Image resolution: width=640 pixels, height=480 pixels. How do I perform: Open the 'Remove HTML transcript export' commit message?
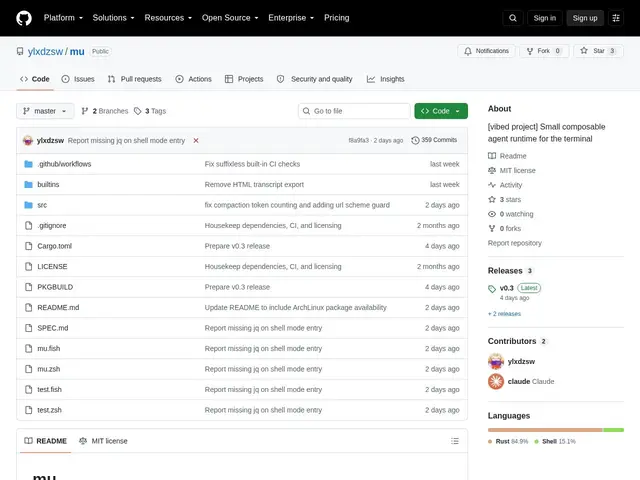click(254, 184)
